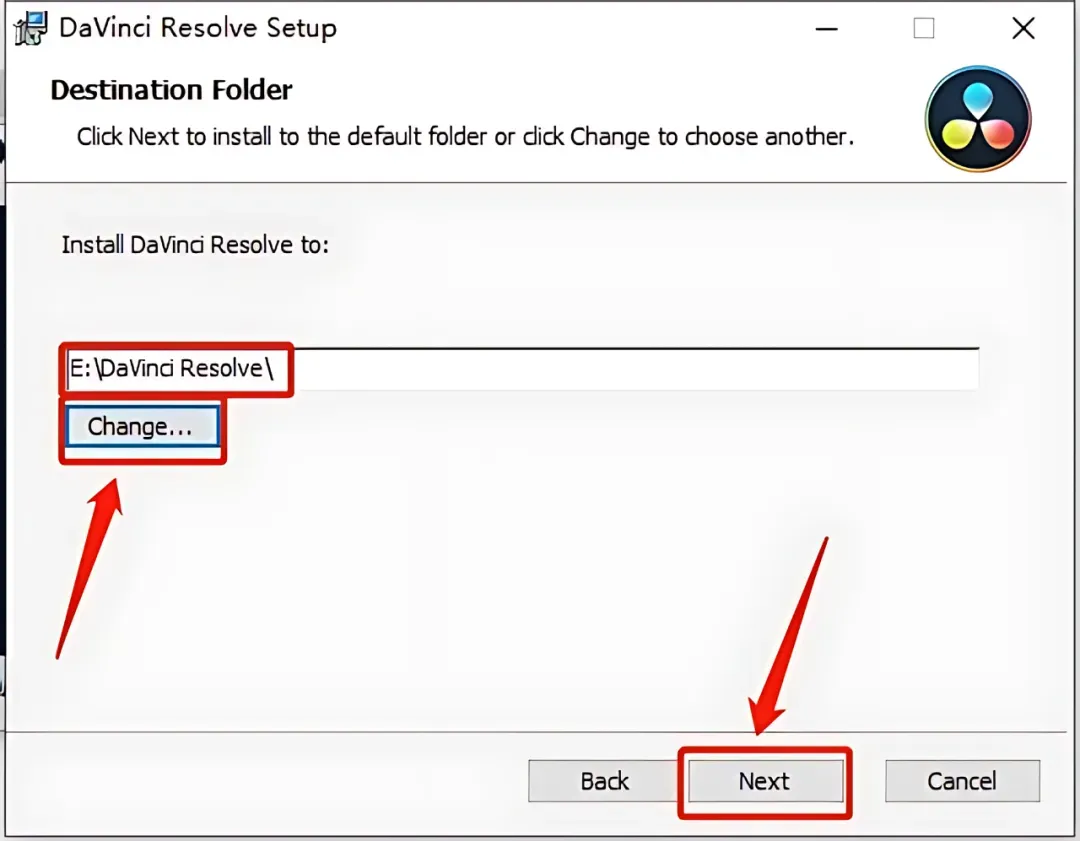Open the Change... folder browser
Image resolution: width=1080 pixels, height=841 pixels.
142,426
